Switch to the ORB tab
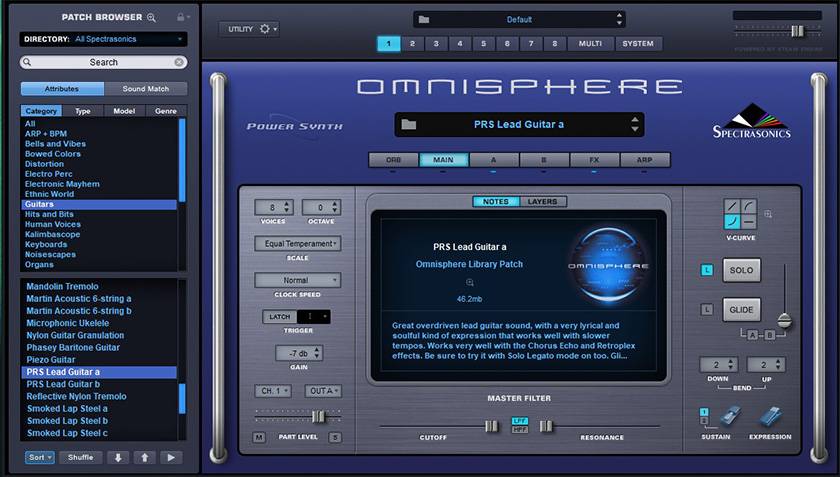Viewport: 840px width, 477px height. click(x=393, y=160)
